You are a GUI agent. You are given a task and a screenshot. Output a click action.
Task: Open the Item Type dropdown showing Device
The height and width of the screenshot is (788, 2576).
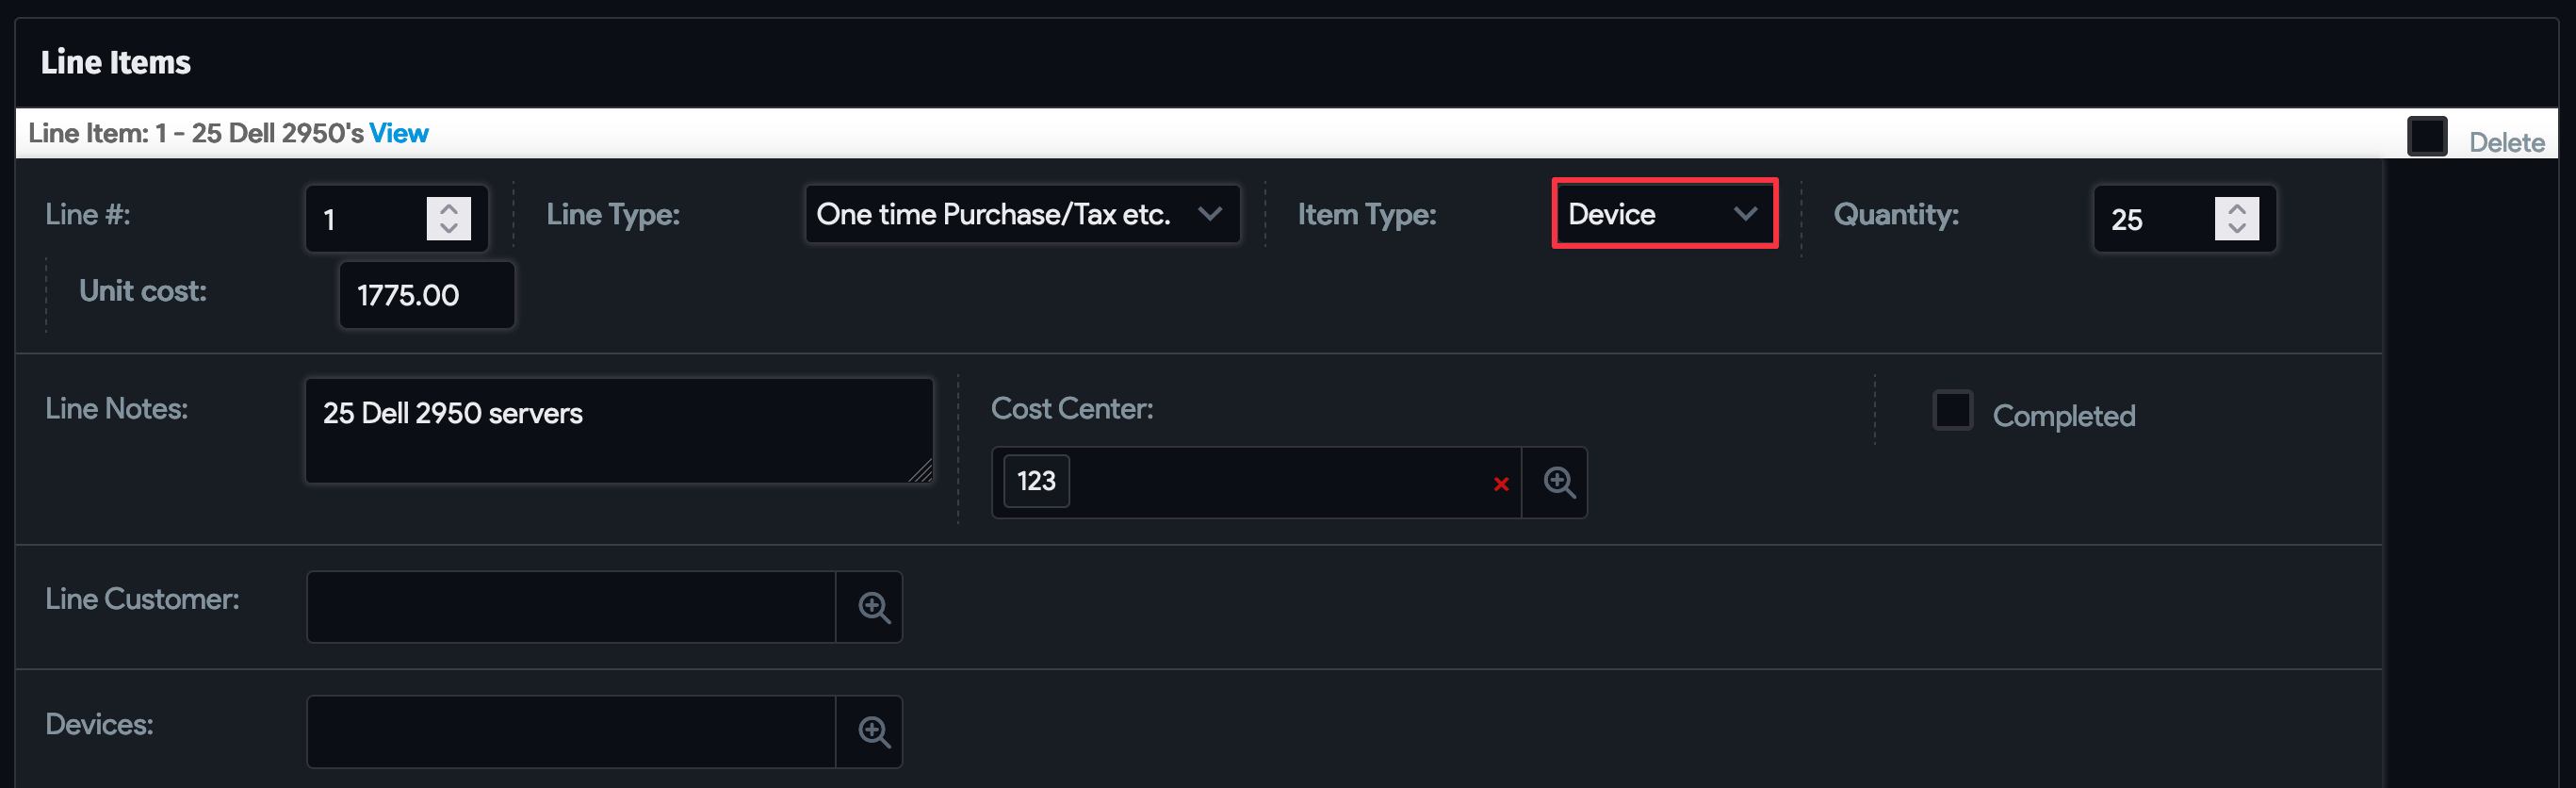[x=1664, y=213]
